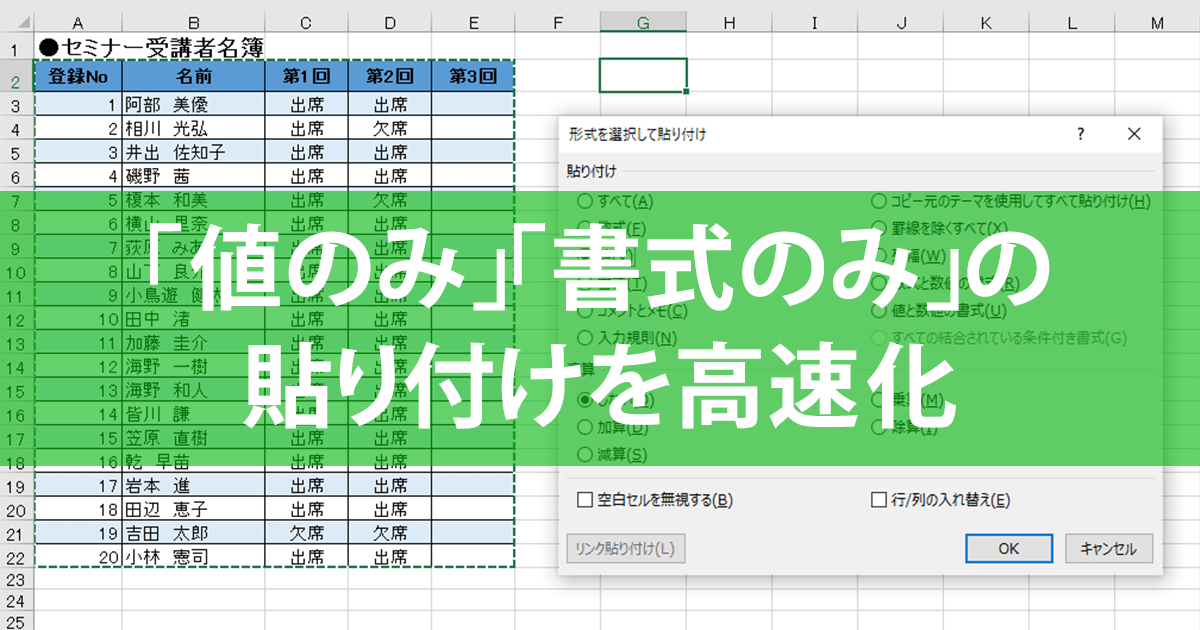Select row 24 header

[x=17, y=603]
